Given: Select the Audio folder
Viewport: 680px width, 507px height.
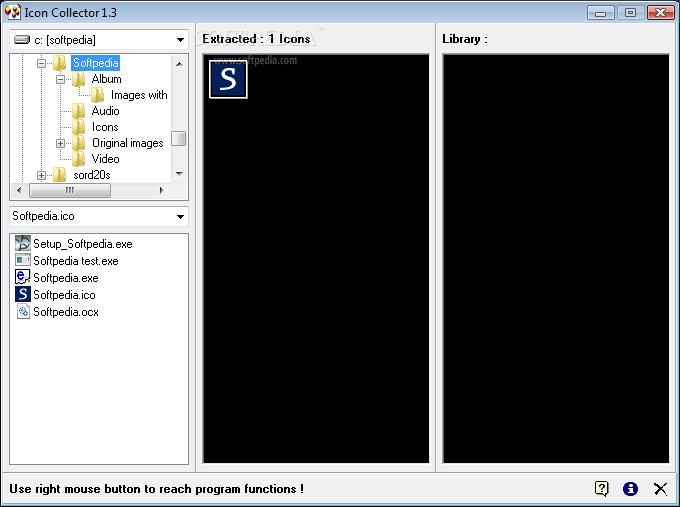Looking at the screenshot, I should 105,111.
